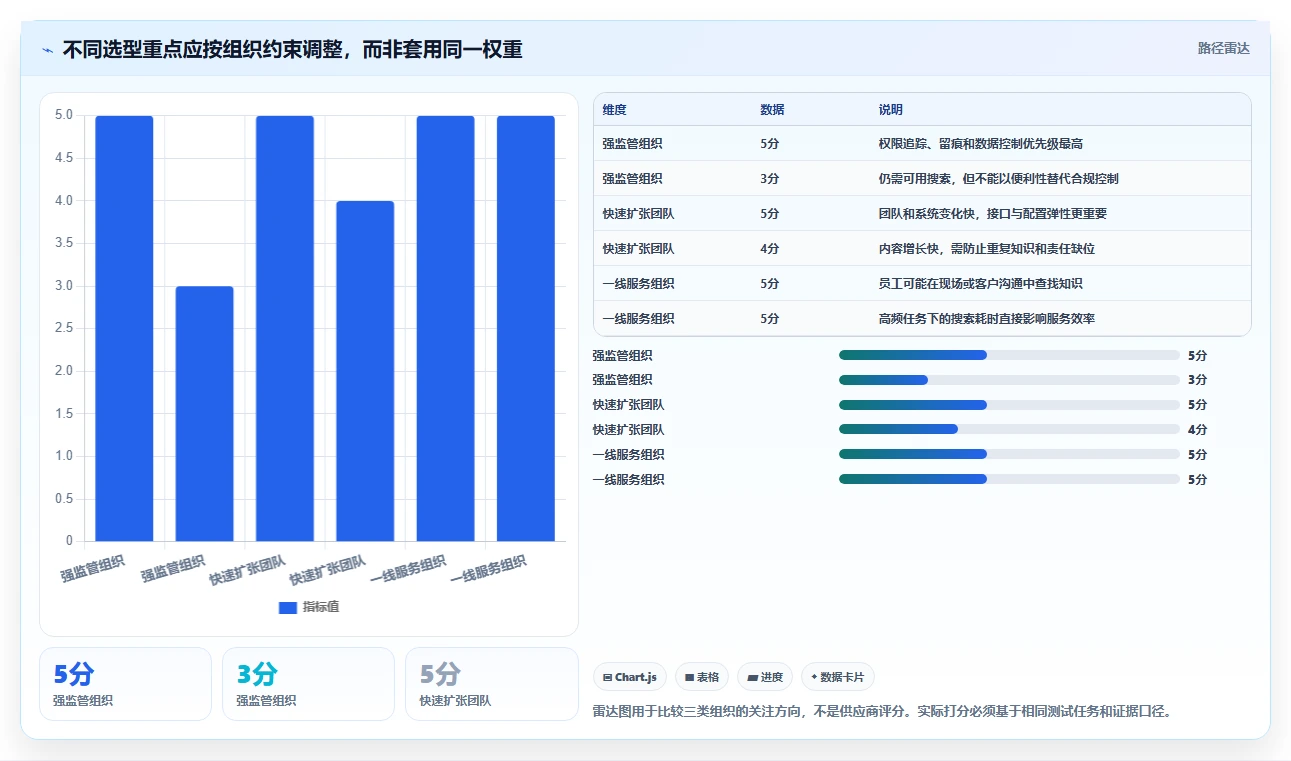Click the table's 3分 data cell
This screenshot has width=1291, height=761.
(769, 179)
